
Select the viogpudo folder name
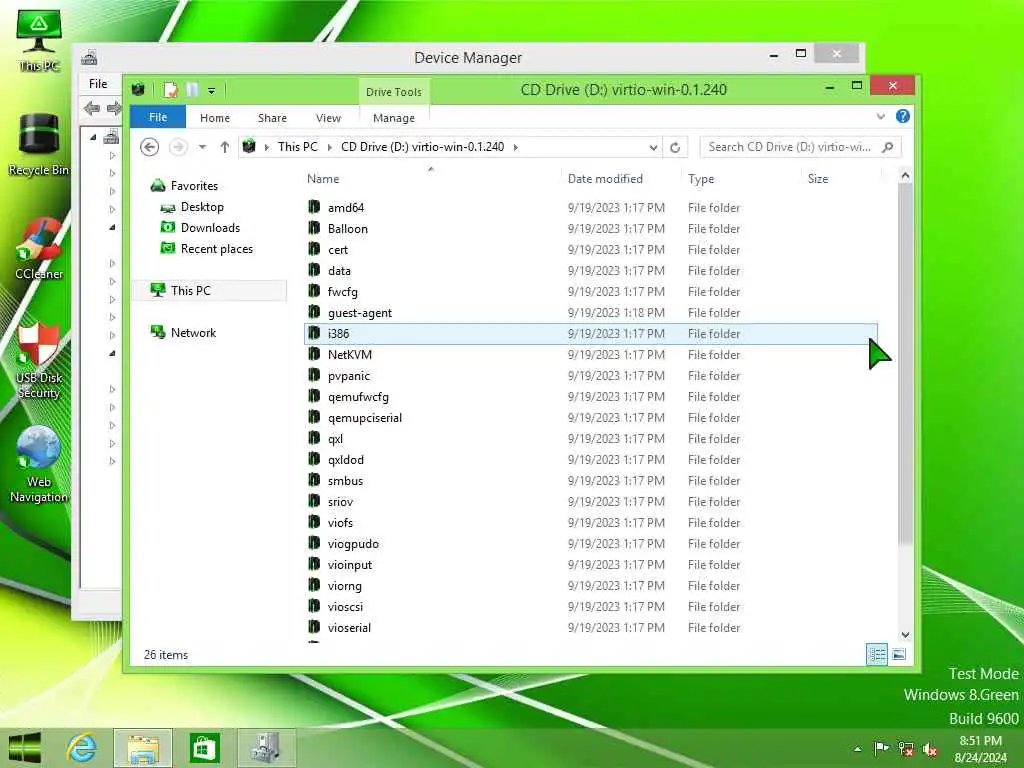(x=353, y=543)
